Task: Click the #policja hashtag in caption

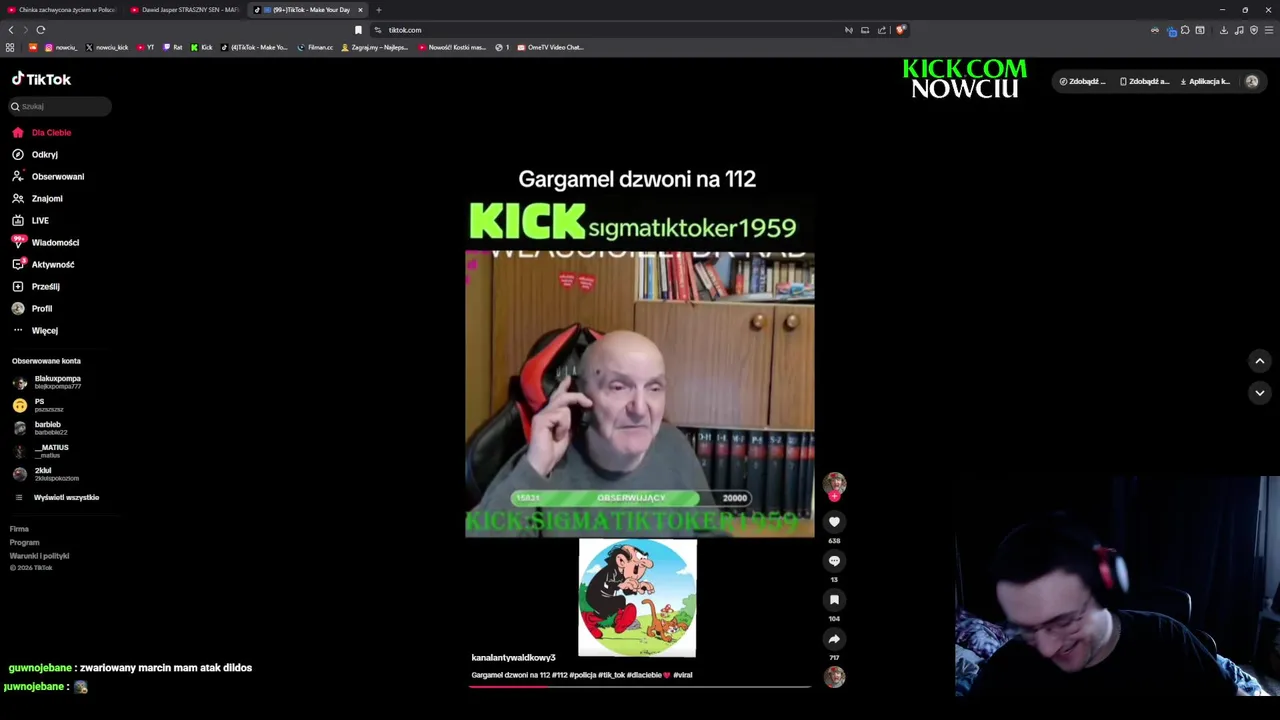Action: click(x=583, y=676)
